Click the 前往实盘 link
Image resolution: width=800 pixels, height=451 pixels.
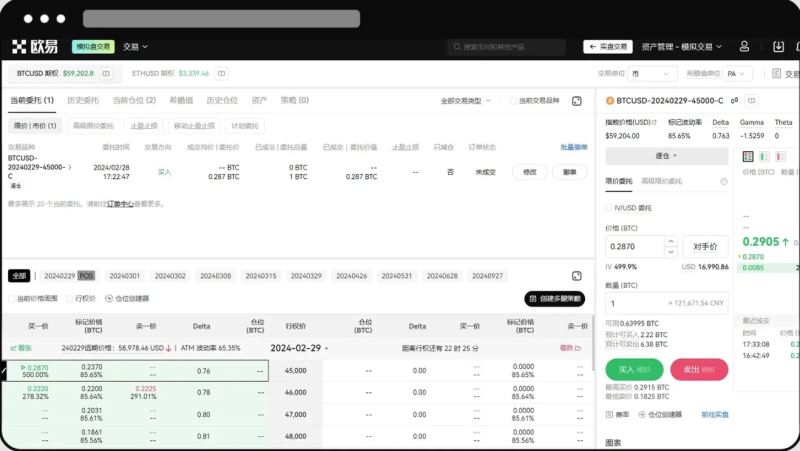coord(715,414)
